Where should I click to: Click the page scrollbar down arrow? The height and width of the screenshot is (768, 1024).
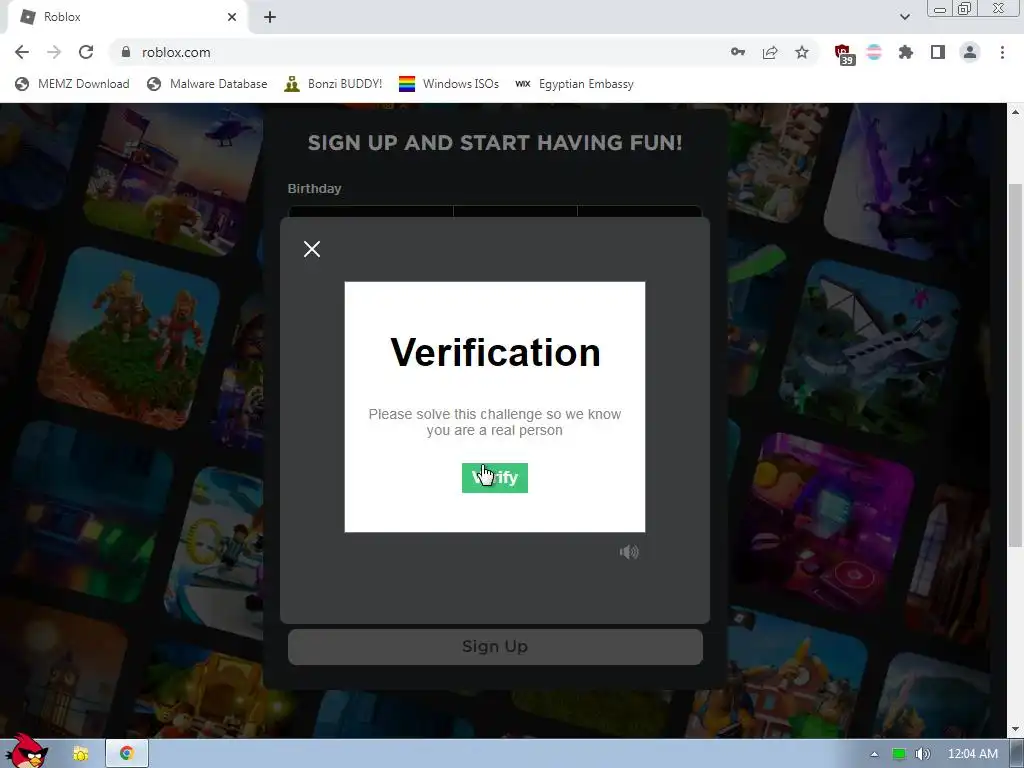tap(1016, 729)
